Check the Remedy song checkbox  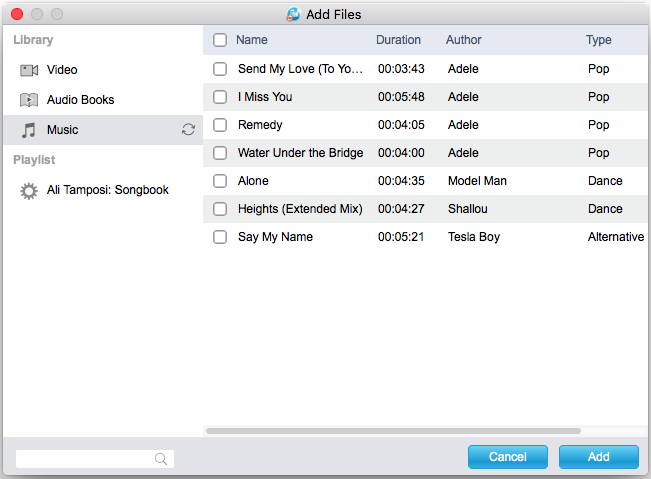220,125
